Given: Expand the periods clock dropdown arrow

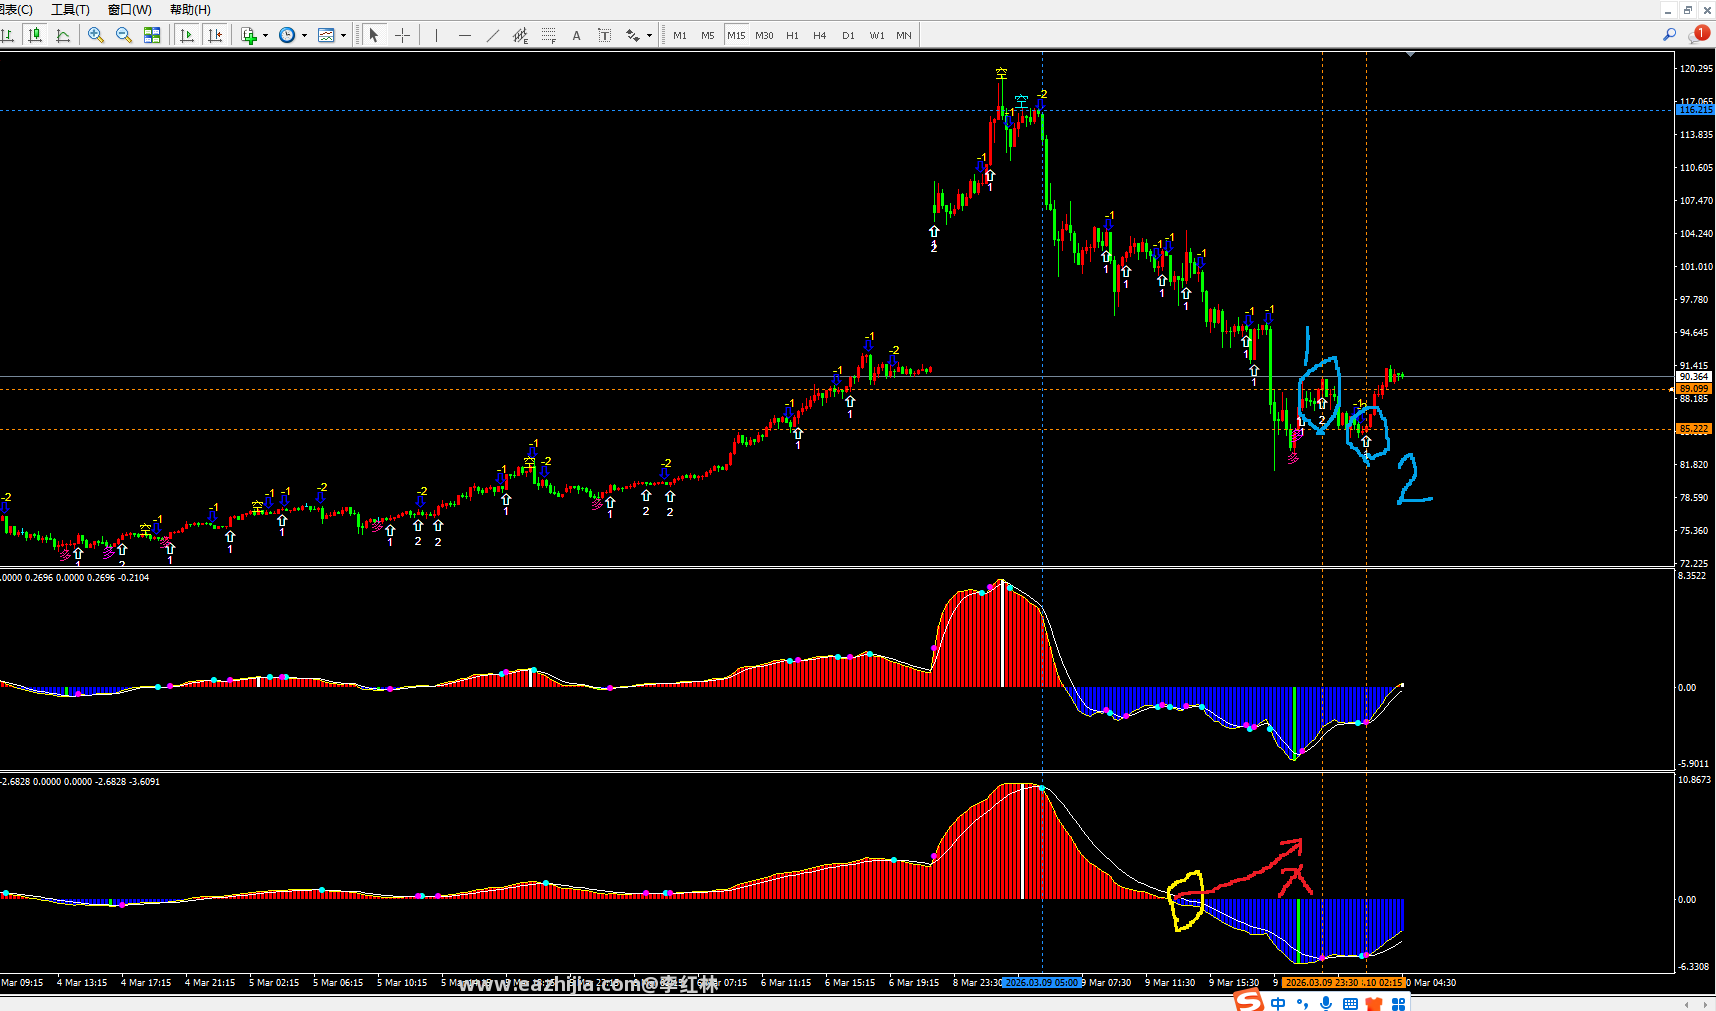Looking at the screenshot, I should 304,35.
